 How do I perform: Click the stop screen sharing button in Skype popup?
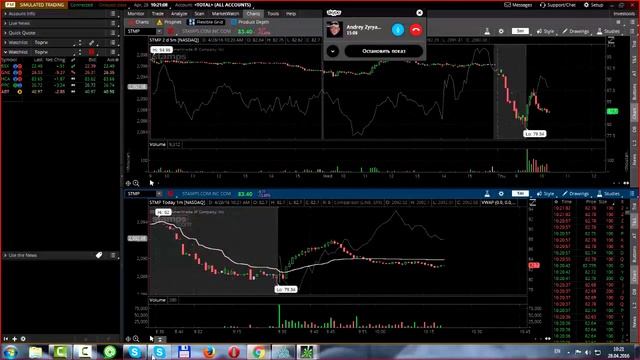(384, 51)
